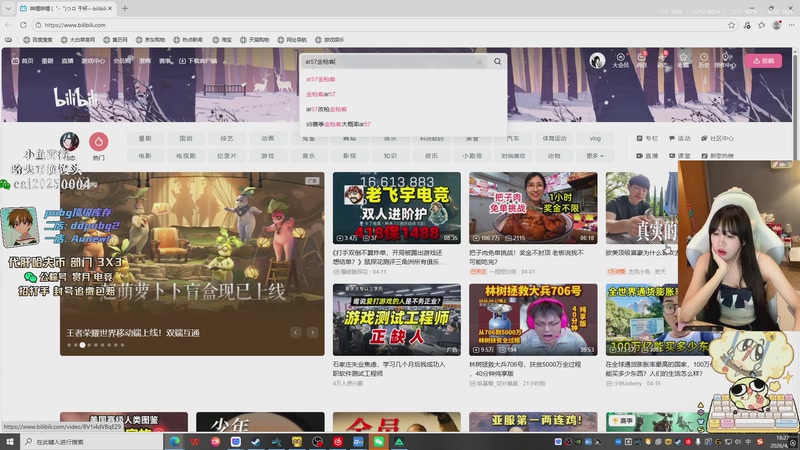
Task: Click the browser refresh button
Action: tap(23, 24)
